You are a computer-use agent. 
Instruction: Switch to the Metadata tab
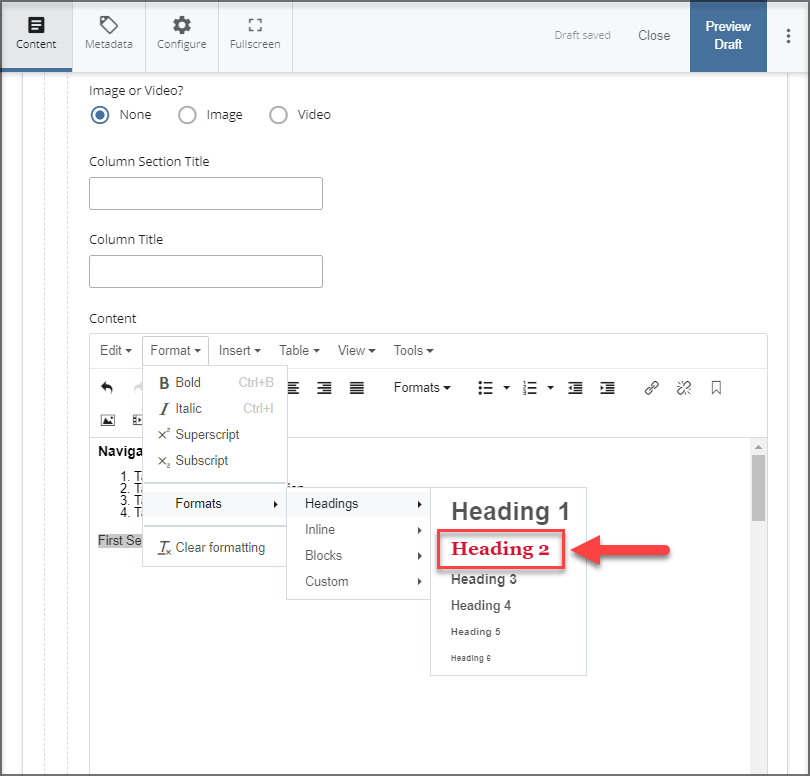[x=109, y=36]
